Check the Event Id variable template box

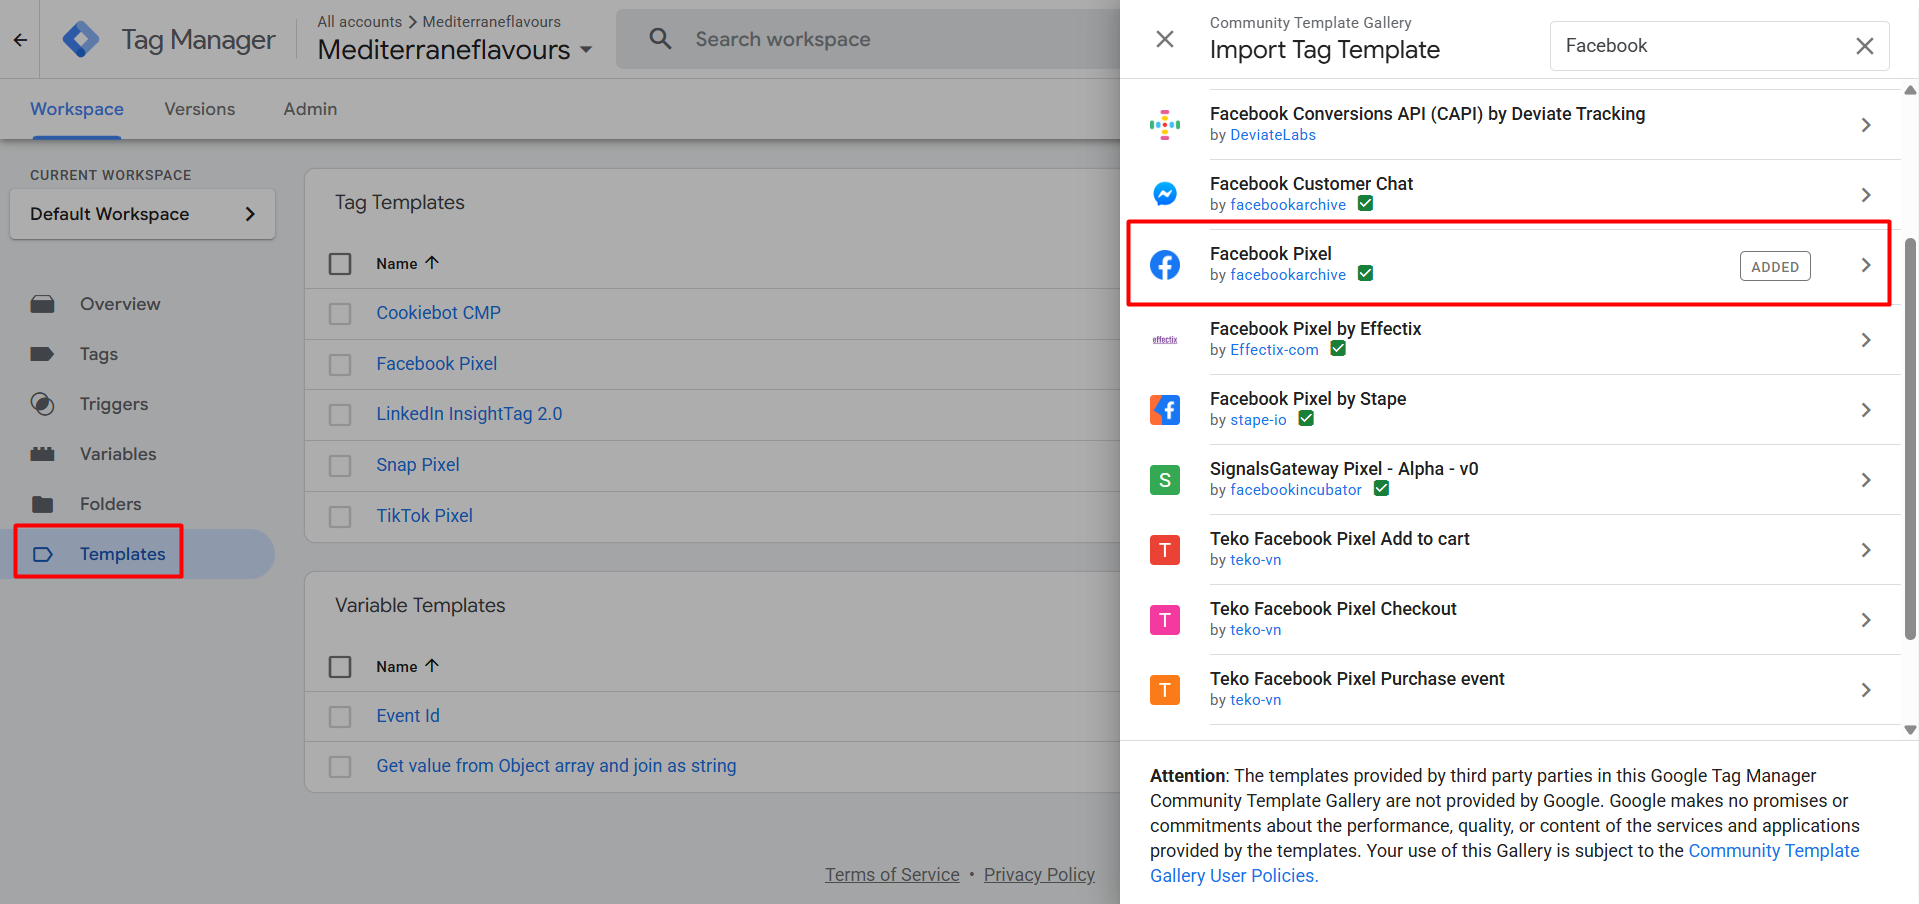click(340, 717)
